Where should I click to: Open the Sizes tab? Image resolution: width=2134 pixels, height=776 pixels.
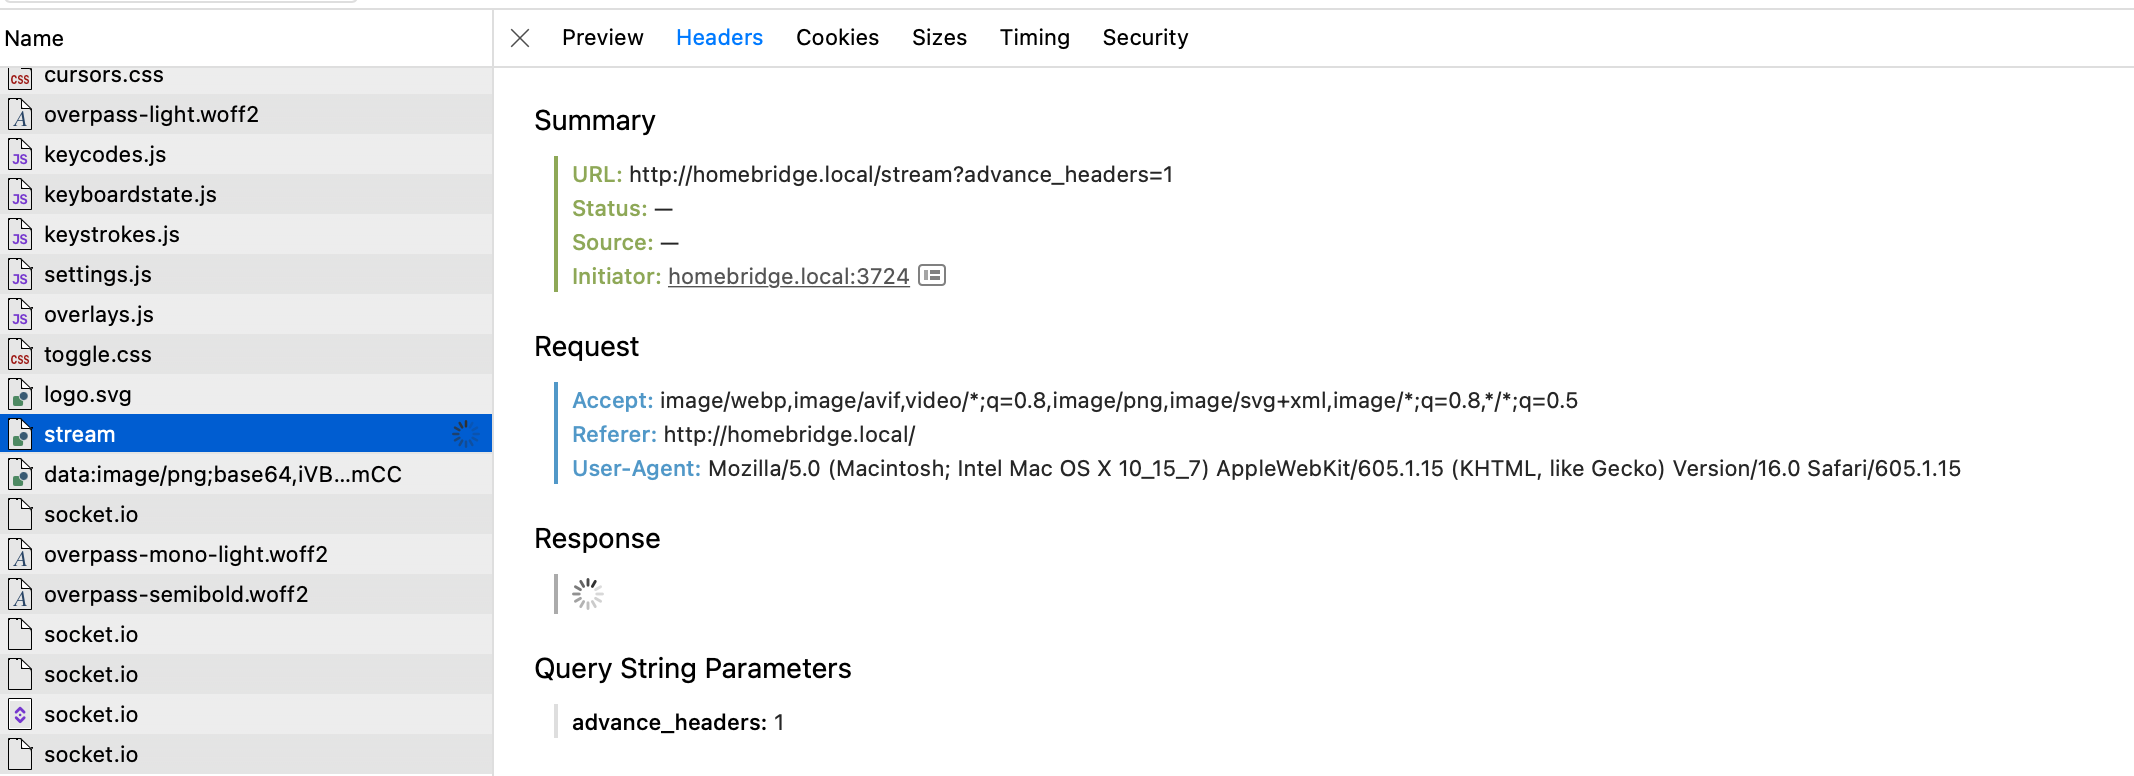938,37
